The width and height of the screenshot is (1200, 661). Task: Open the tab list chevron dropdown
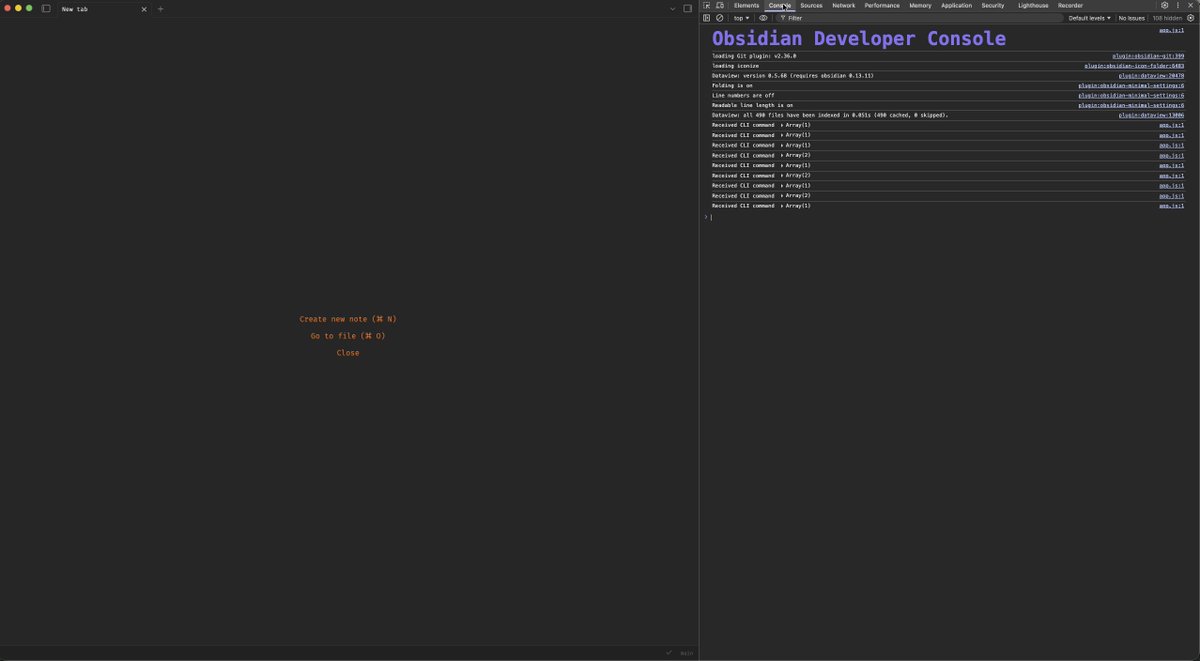(673, 9)
